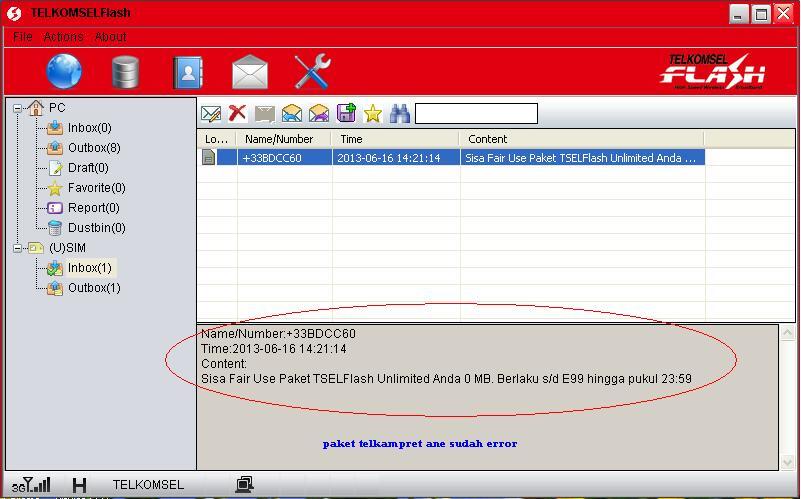Click the H network type indicator

[x=79, y=485]
